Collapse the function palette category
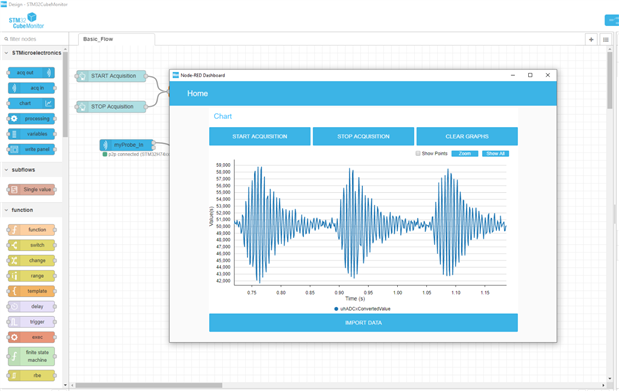619x391 pixels. tap(32, 210)
